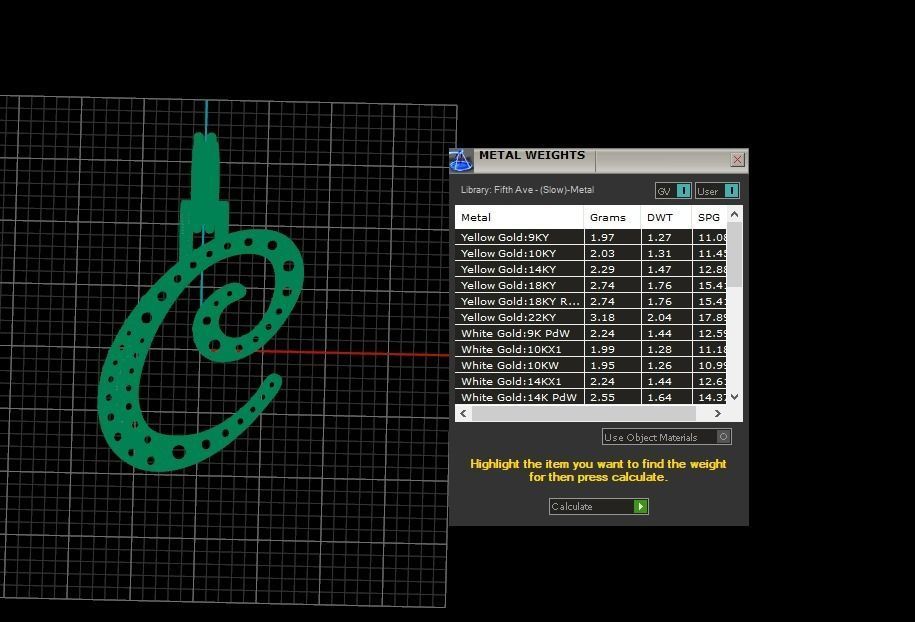Click grams value 3.18

coord(602,317)
